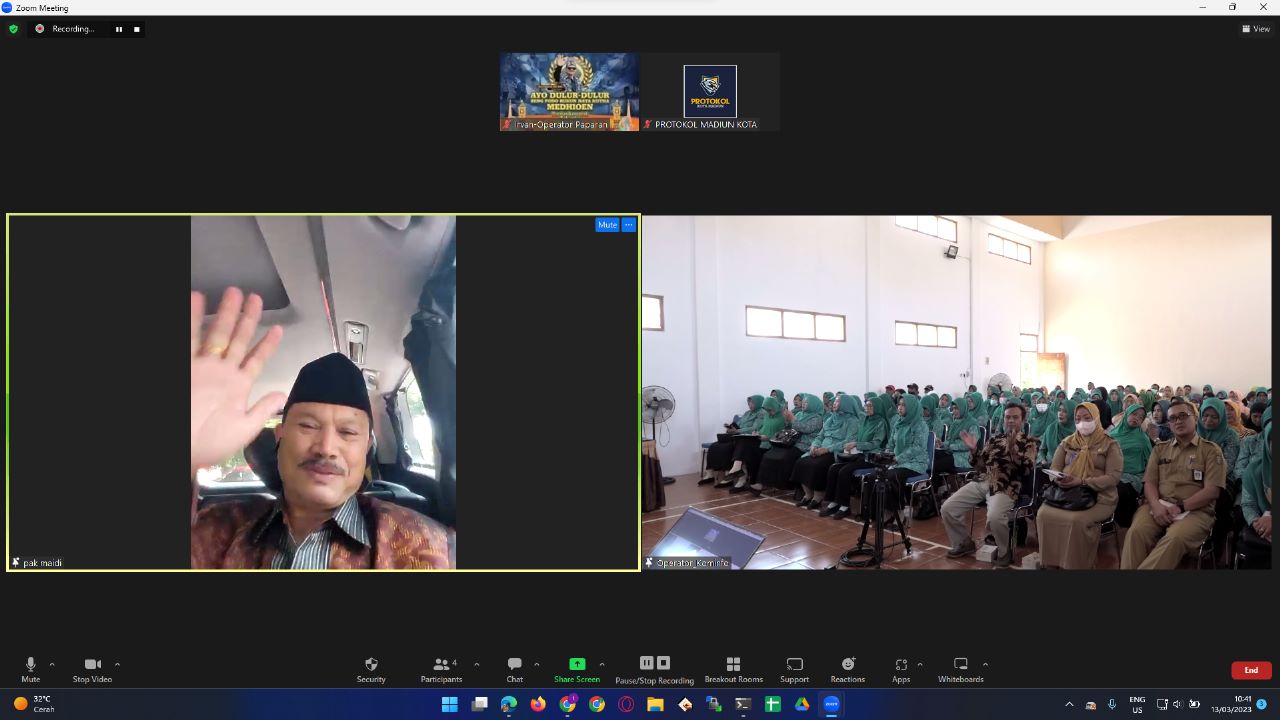Click the green Share Screen icon

pos(577,664)
